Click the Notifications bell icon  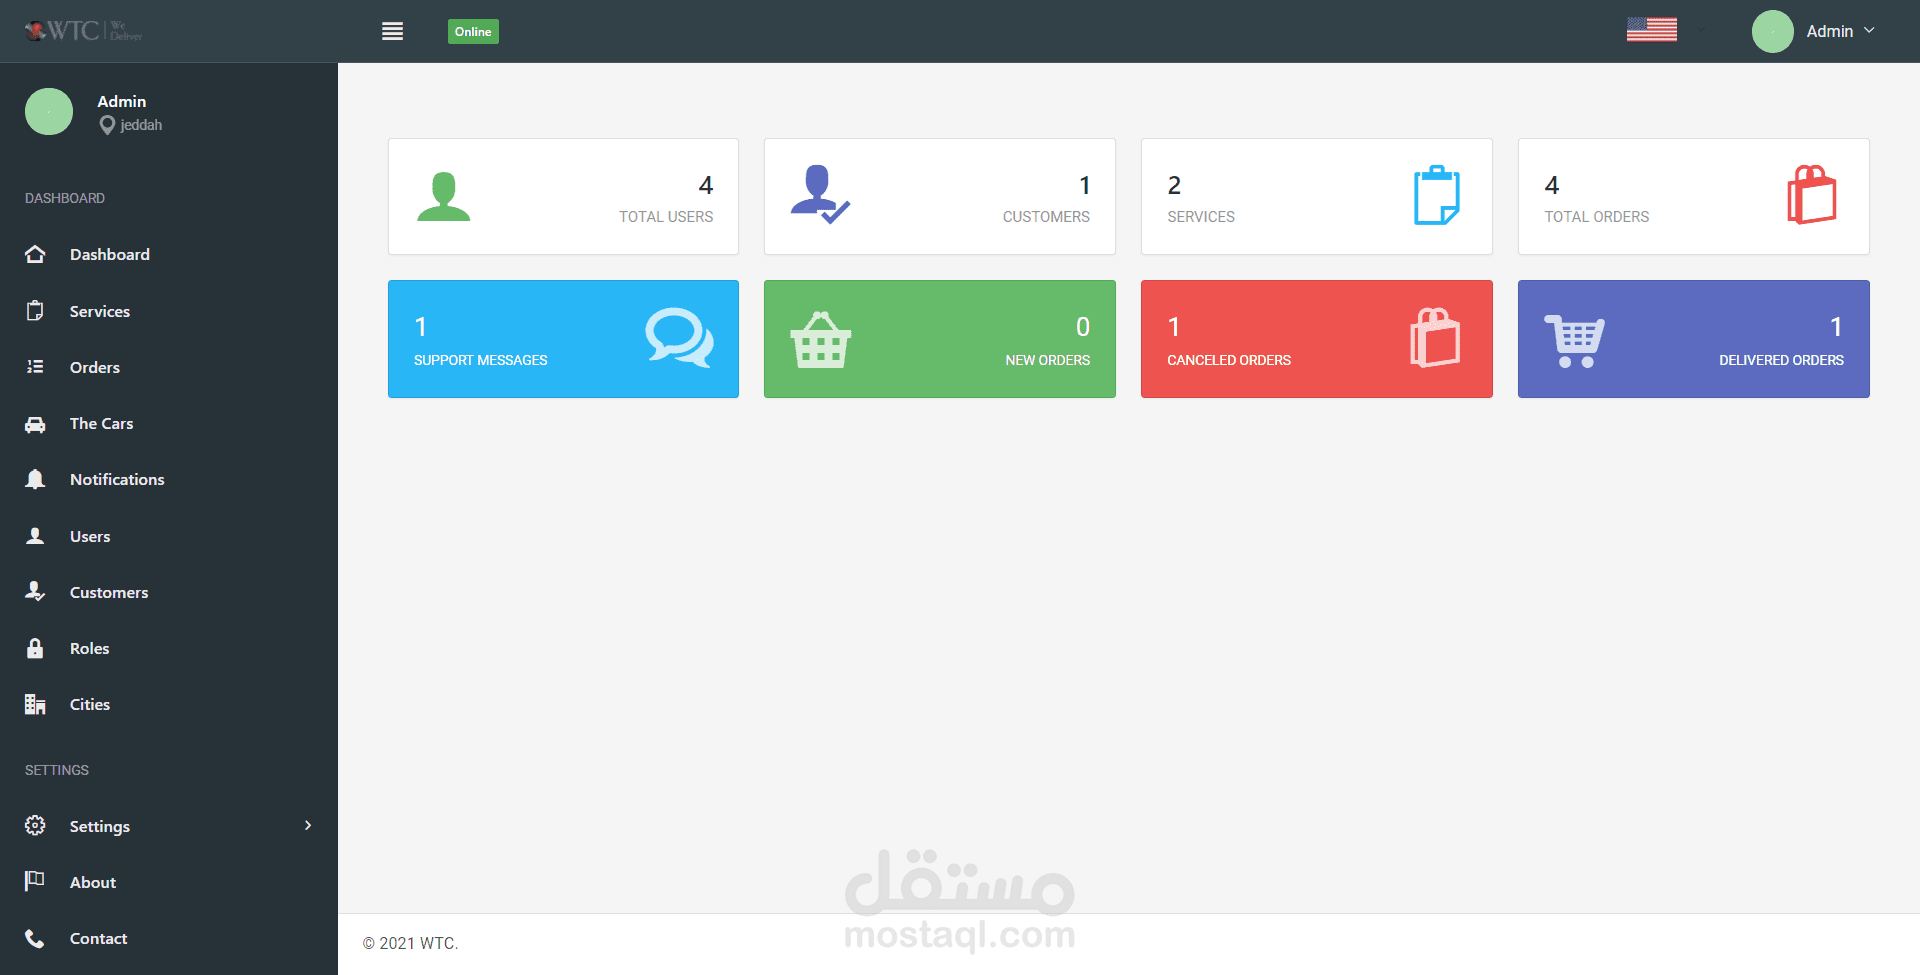coord(35,479)
